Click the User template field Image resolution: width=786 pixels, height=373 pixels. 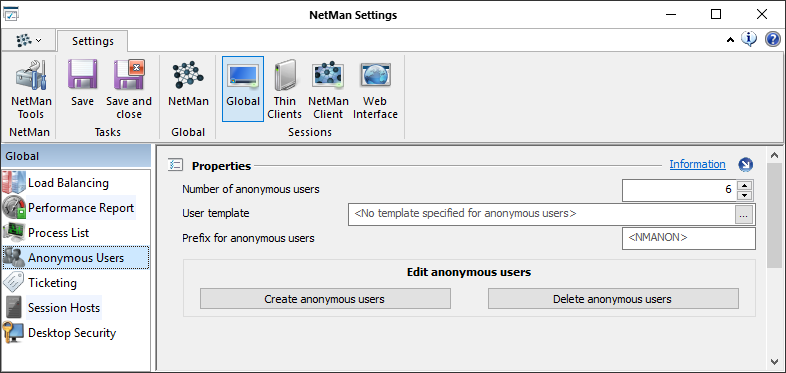point(541,214)
